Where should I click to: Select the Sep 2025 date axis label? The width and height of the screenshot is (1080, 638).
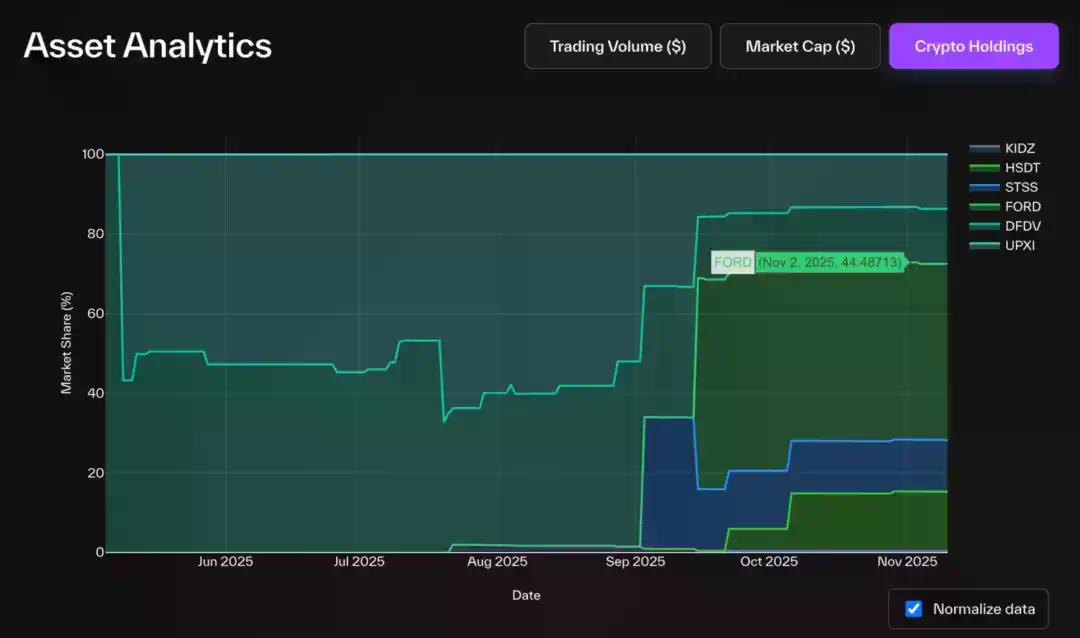(x=634, y=562)
